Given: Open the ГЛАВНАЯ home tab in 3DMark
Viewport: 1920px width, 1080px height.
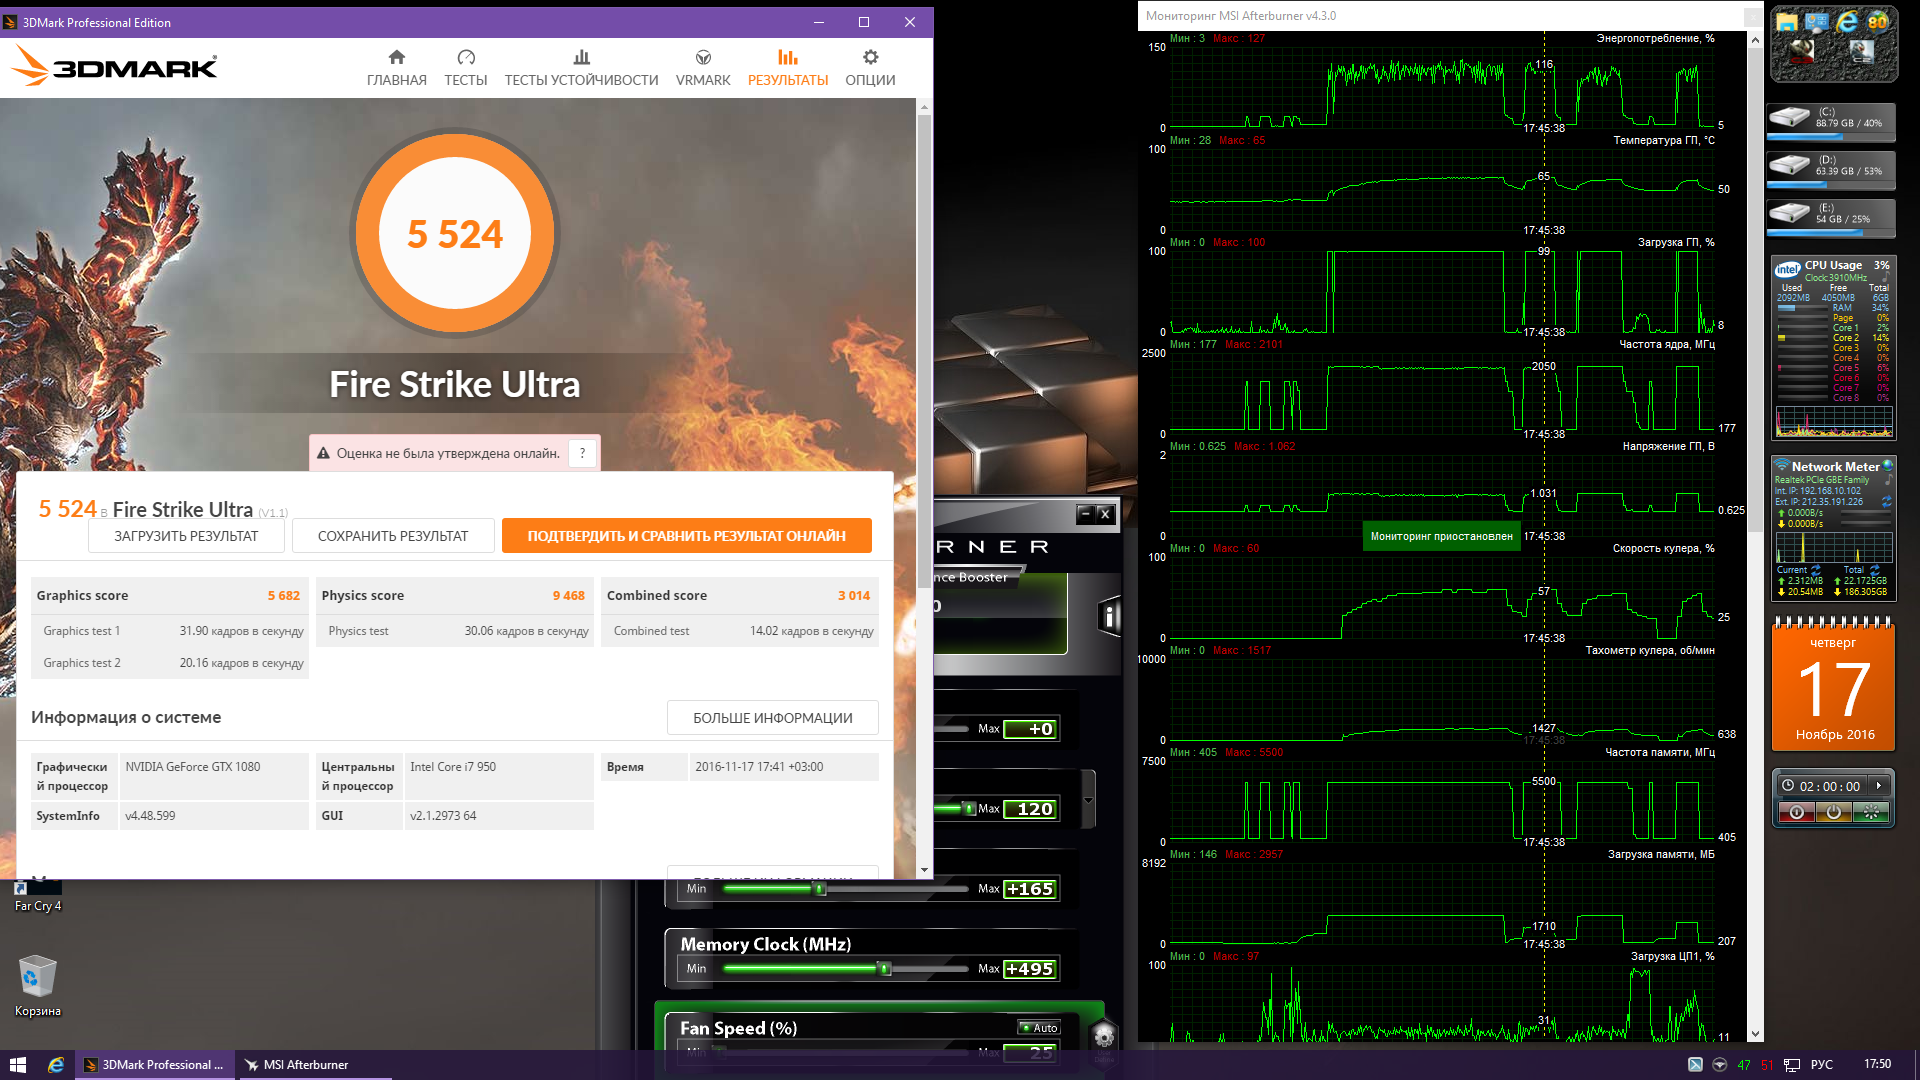Looking at the screenshot, I should [396, 68].
